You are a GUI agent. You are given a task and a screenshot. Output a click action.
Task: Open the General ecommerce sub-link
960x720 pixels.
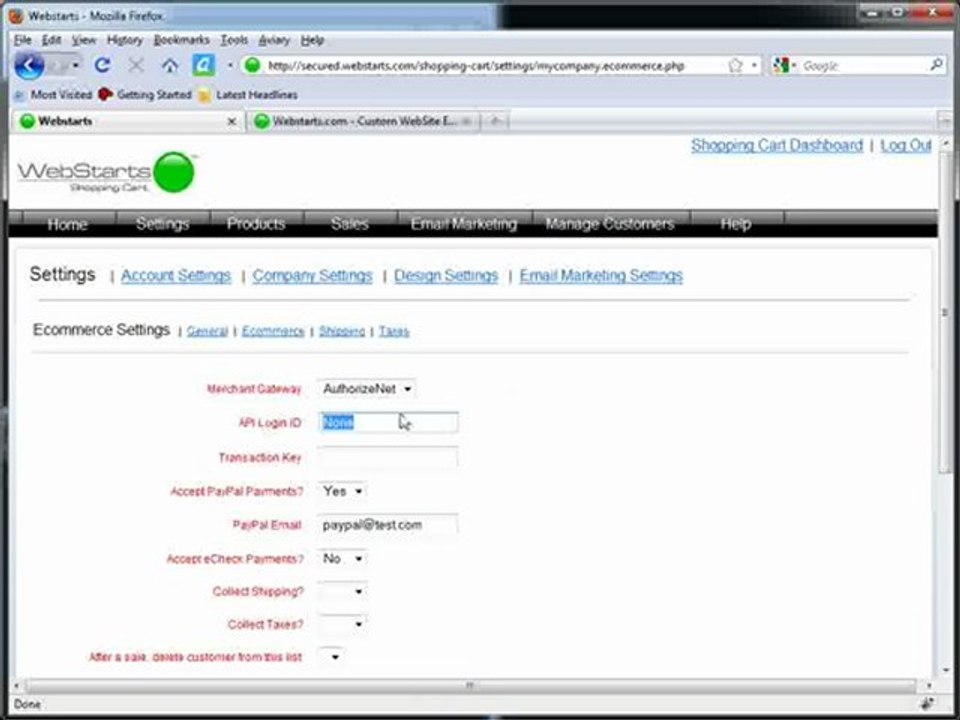click(x=207, y=331)
